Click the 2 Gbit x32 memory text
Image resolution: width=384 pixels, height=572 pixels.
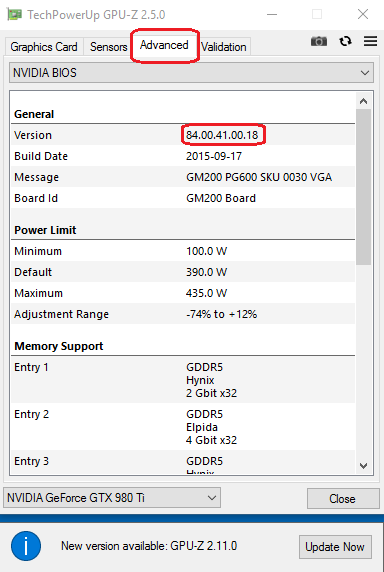[x=212, y=393]
